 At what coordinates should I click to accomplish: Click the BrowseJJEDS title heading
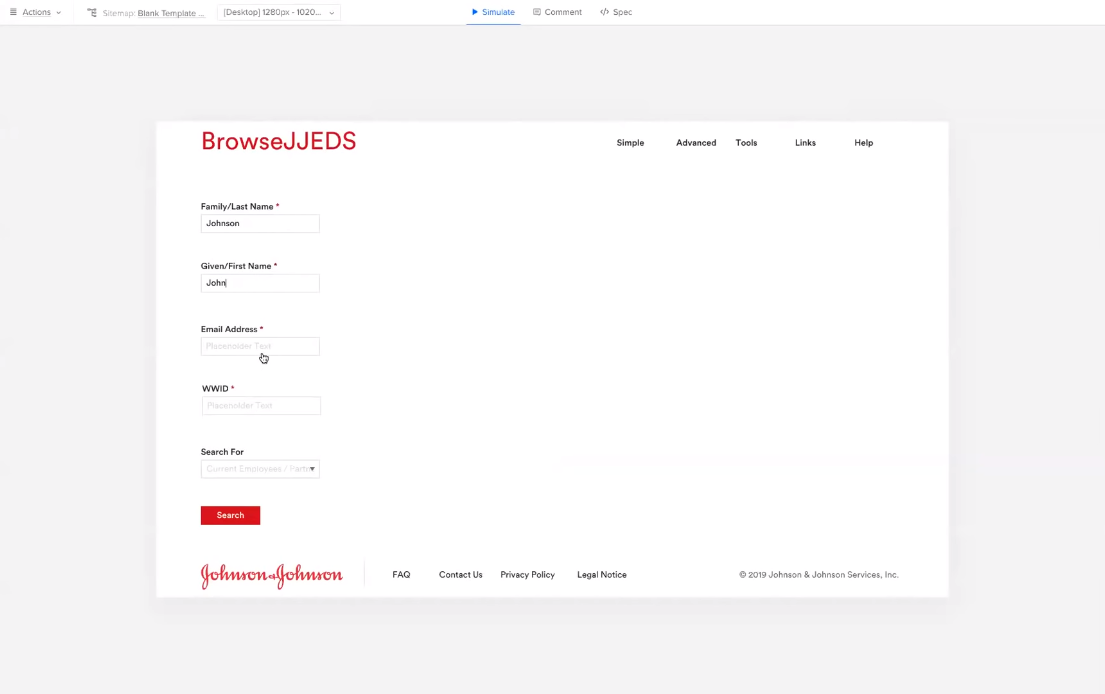point(278,141)
